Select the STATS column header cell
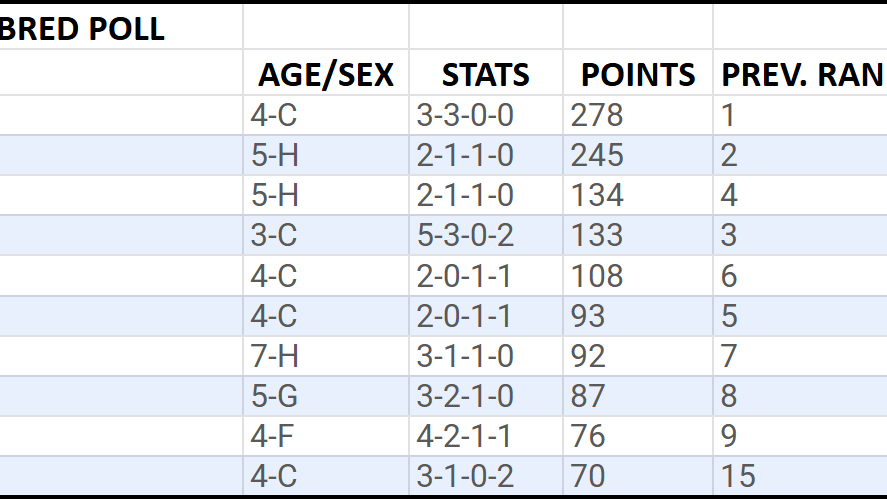Viewport: 887px width, 499px height. [486, 72]
